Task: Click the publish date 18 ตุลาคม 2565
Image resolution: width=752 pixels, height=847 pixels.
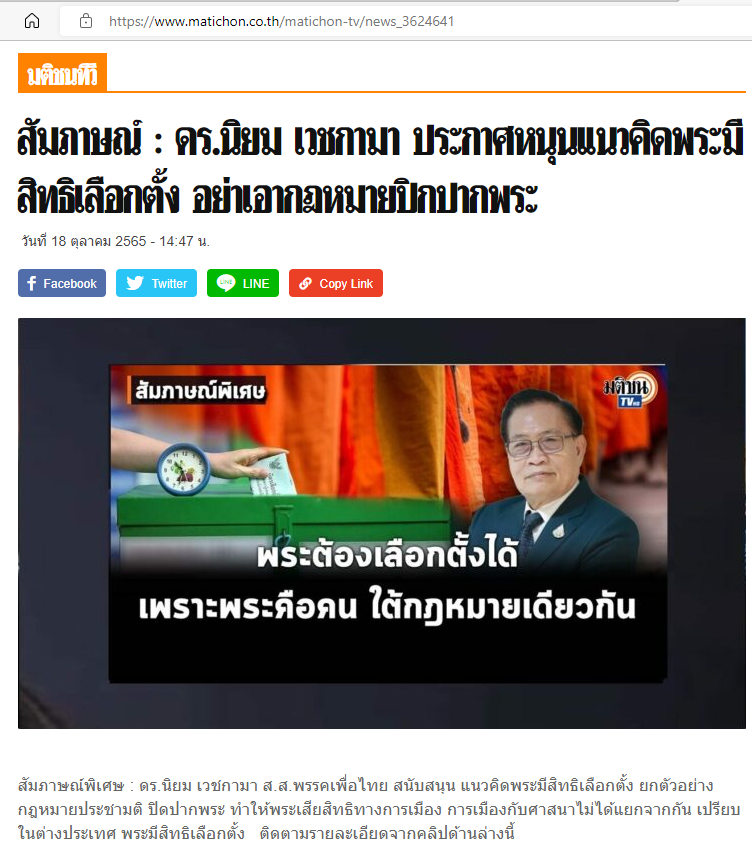Action: 98,241
